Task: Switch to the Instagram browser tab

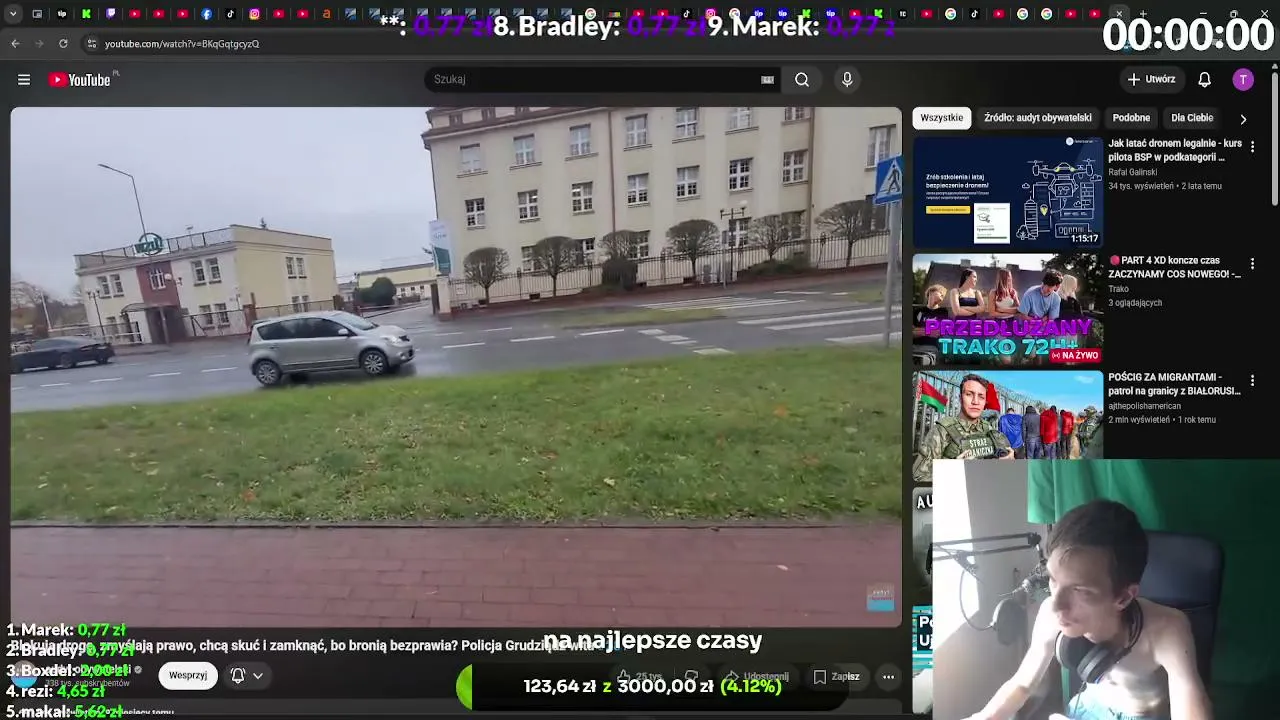Action: 254,14
